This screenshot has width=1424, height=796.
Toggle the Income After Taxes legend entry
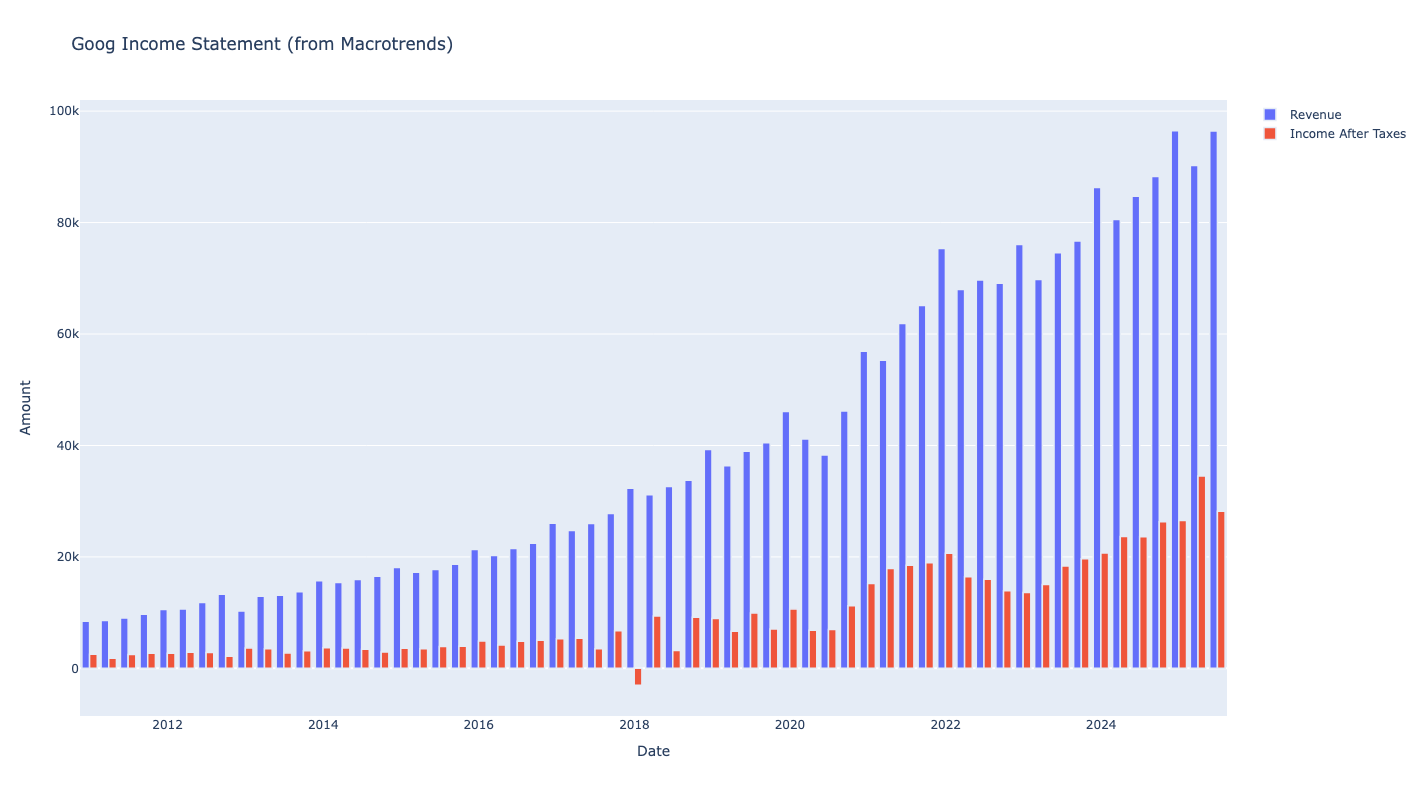(1347, 134)
